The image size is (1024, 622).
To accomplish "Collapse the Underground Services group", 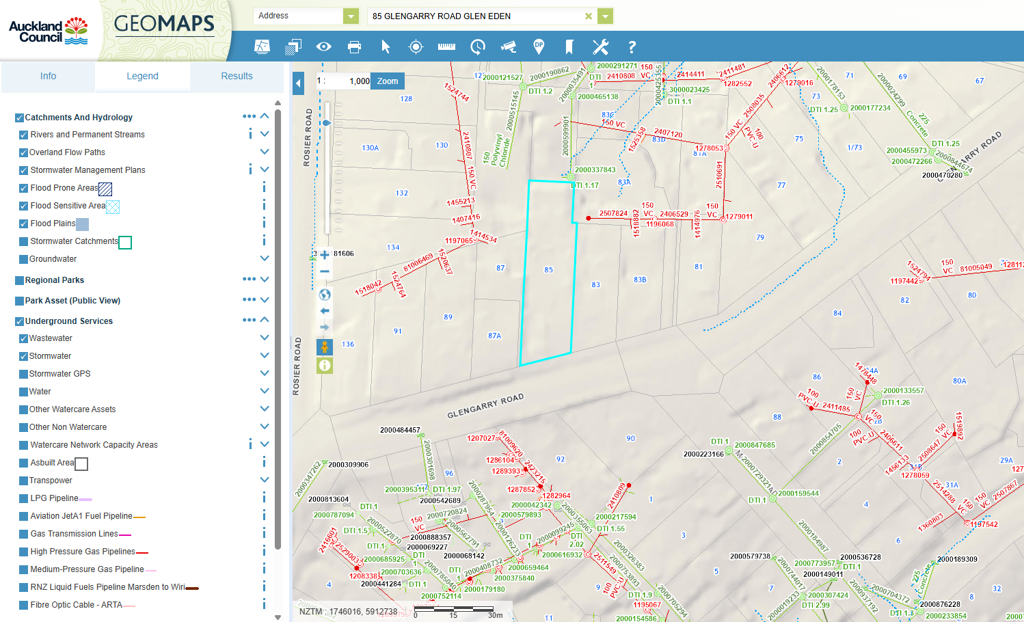I will coord(265,320).
